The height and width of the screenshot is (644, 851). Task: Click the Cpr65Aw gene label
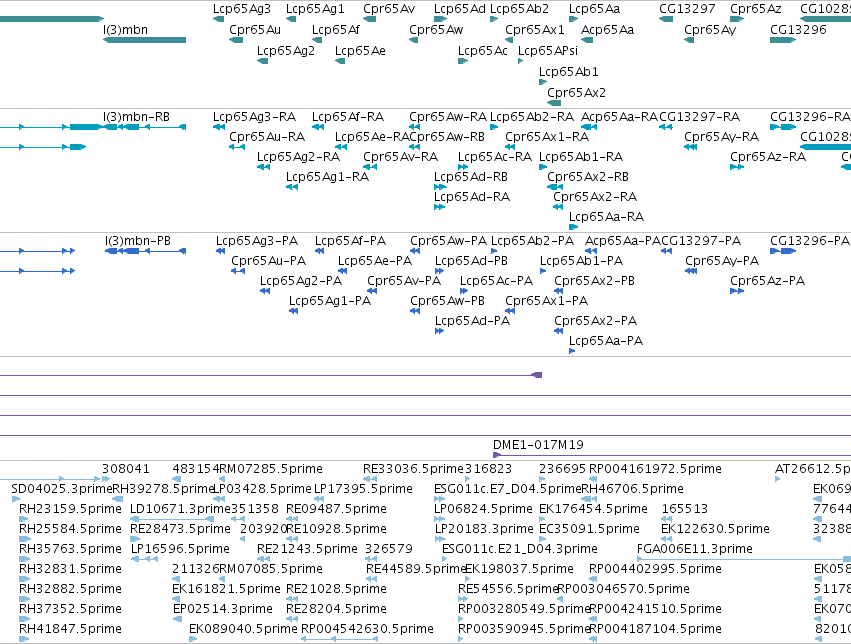tap(436, 30)
